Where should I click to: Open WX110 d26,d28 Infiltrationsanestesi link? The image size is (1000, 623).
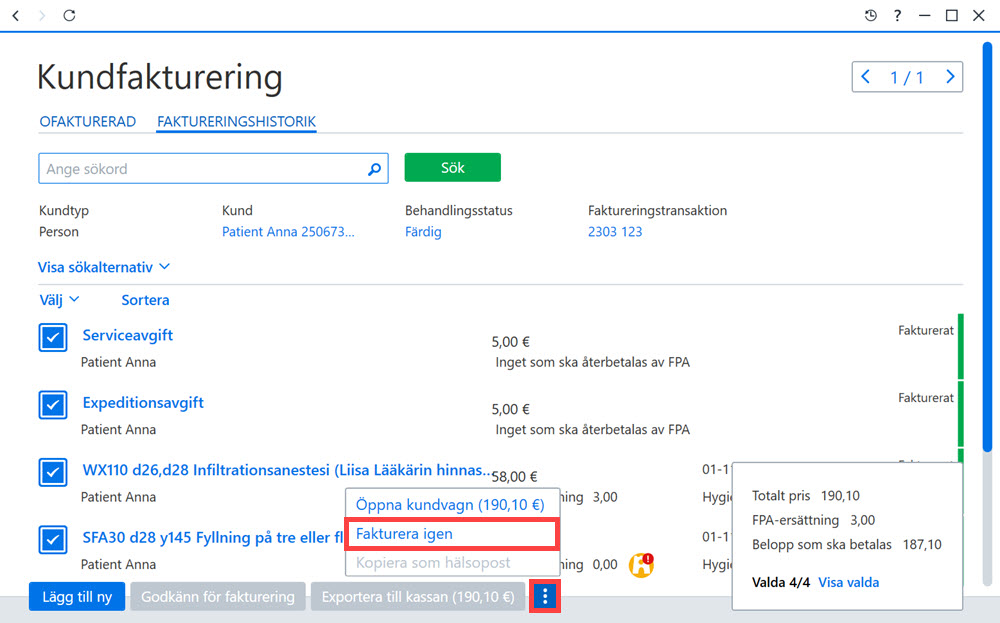point(286,470)
